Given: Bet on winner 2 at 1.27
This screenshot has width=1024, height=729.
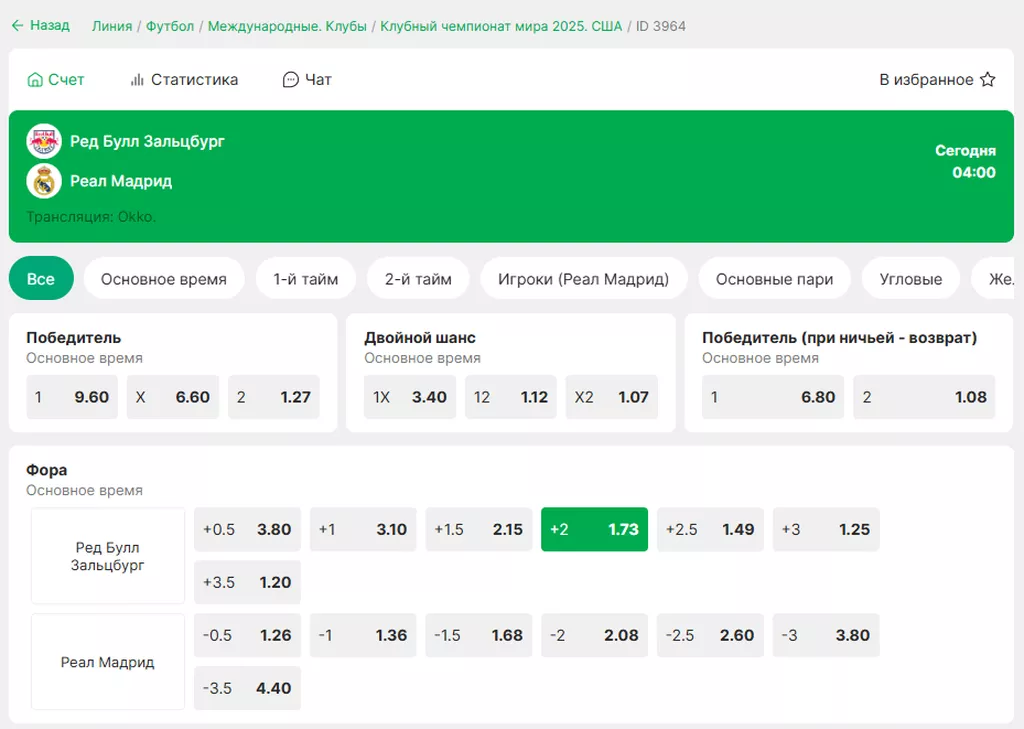Looking at the screenshot, I should [274, 397].
